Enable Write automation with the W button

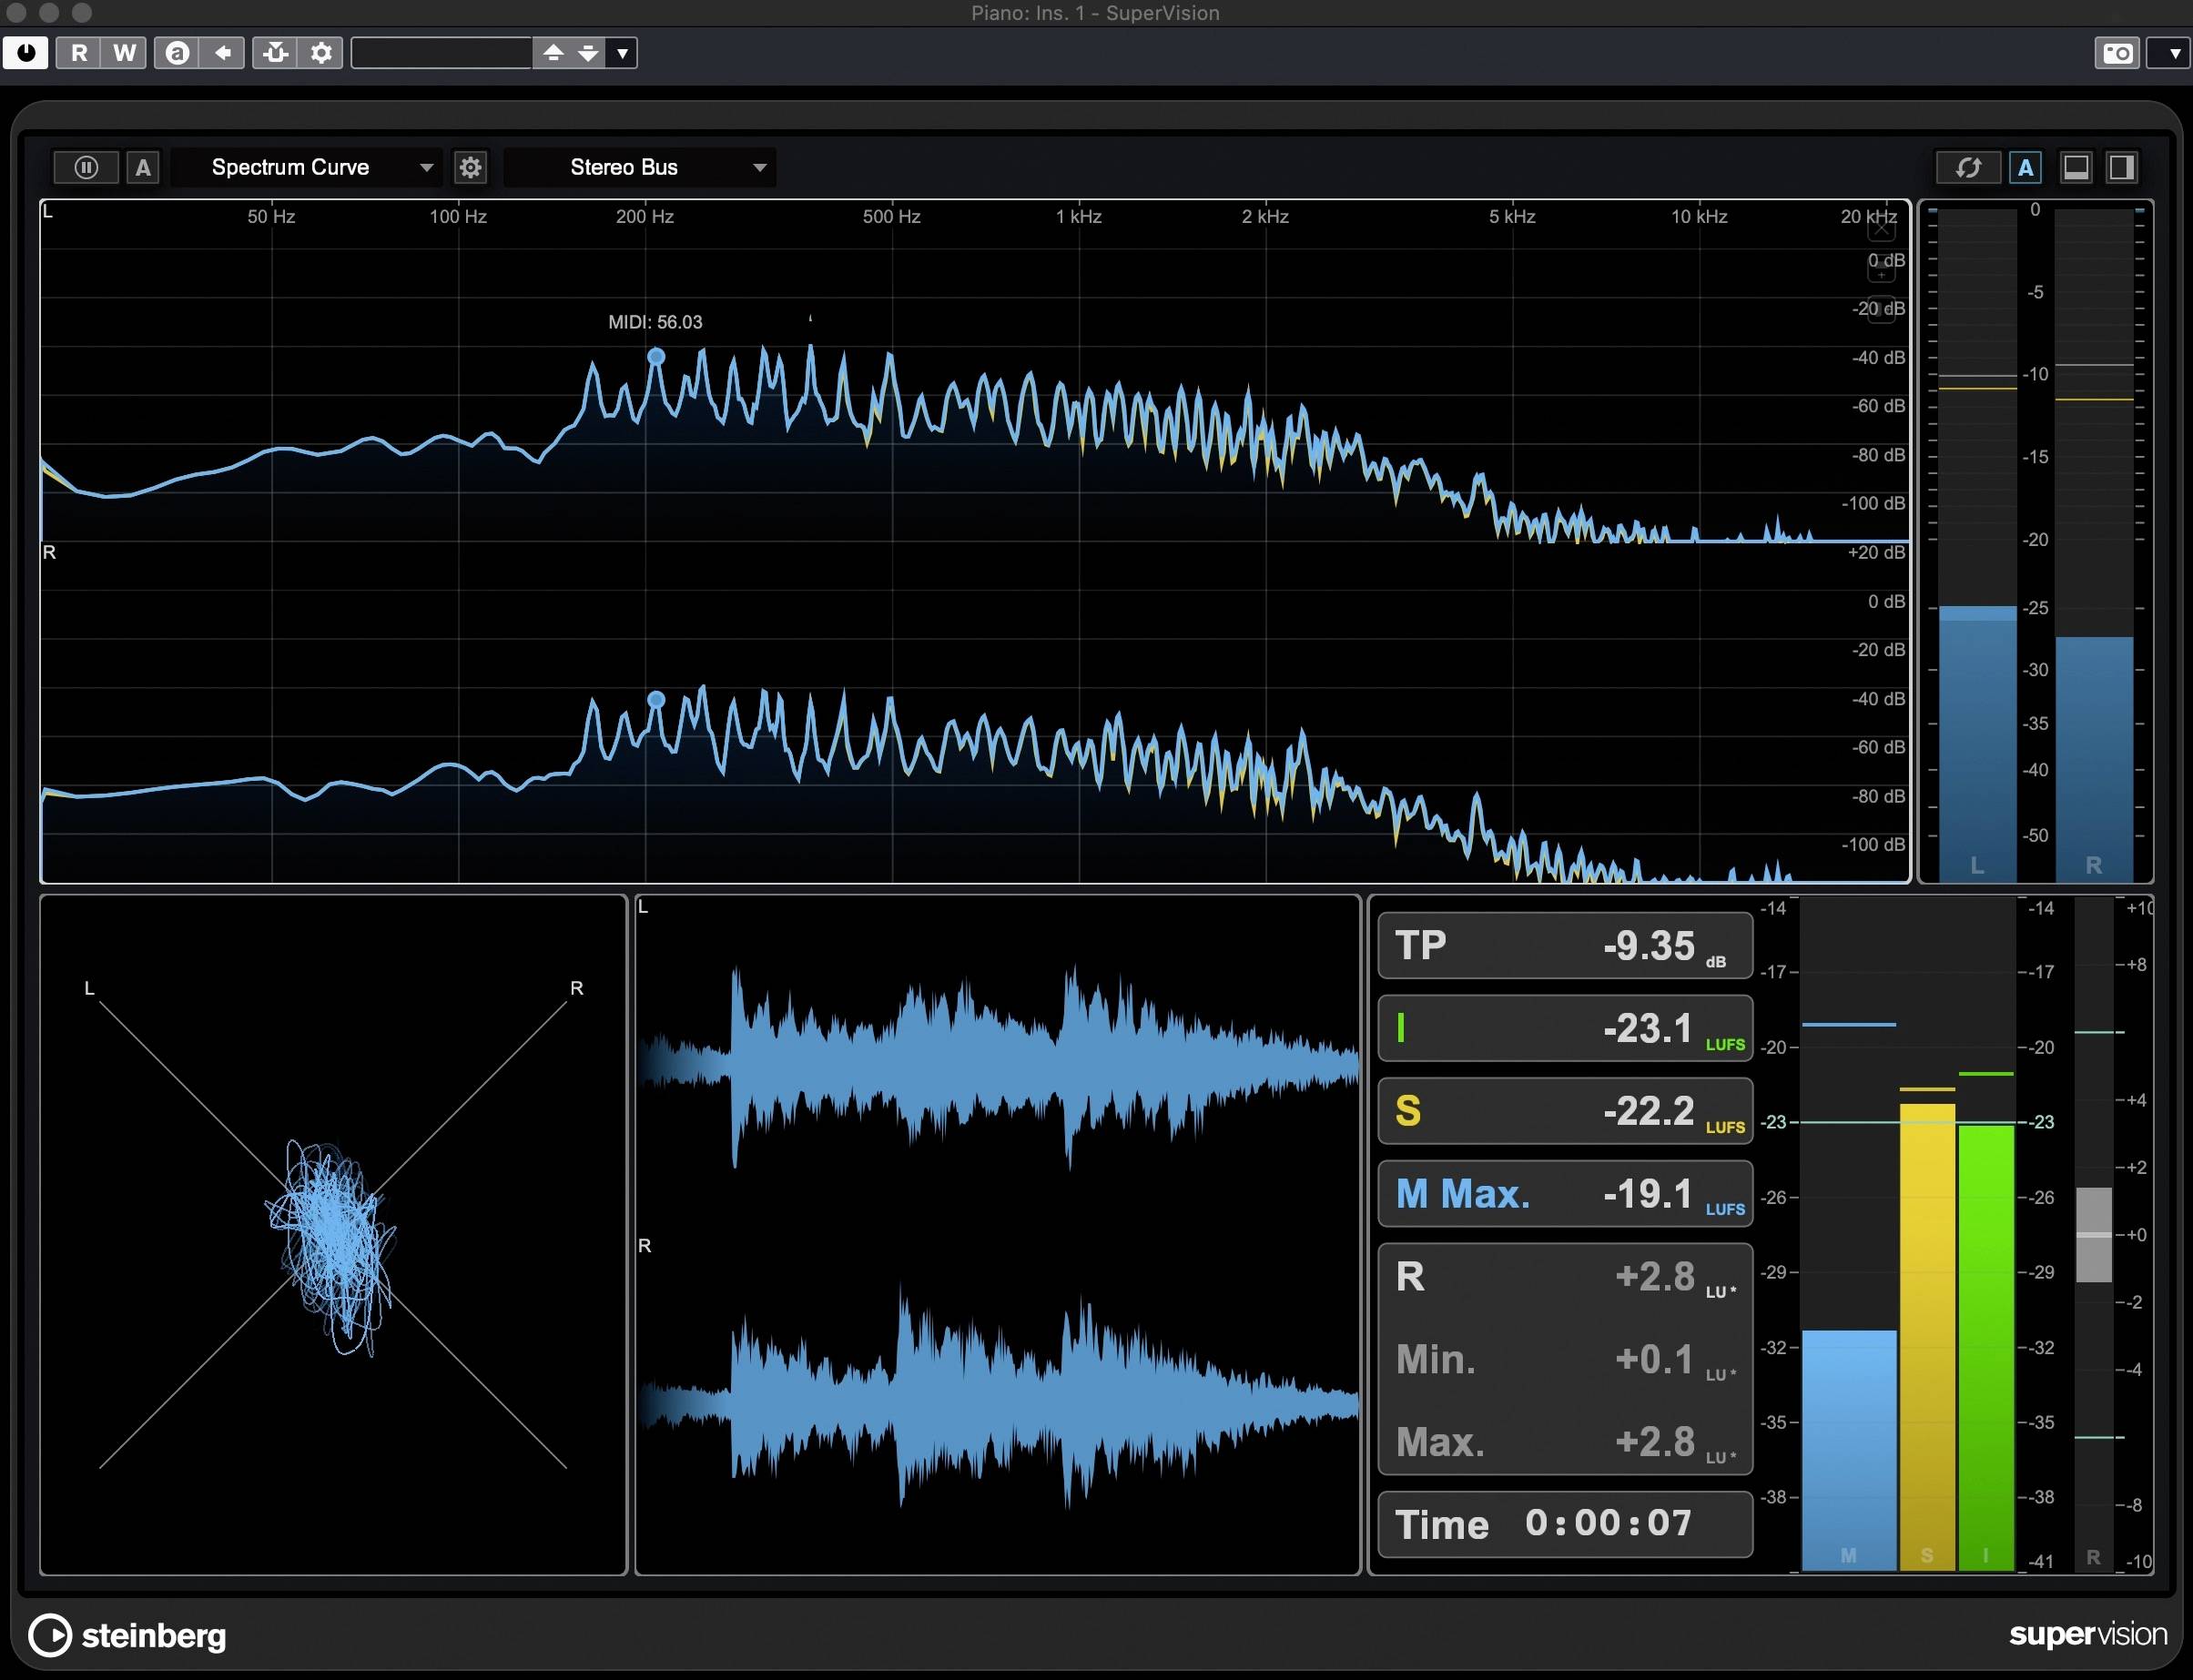123,53
